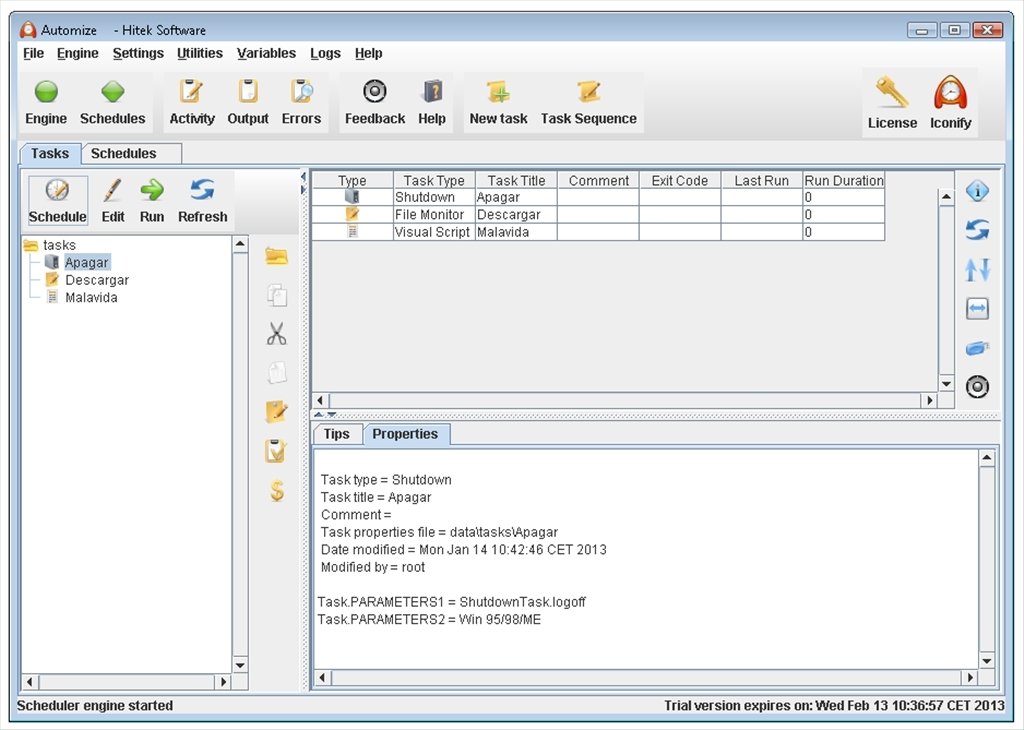The height and width of the screenshot is (730, 1024).
Task: Switch to the Schedules tab
Action: click(x=131, y=153)
